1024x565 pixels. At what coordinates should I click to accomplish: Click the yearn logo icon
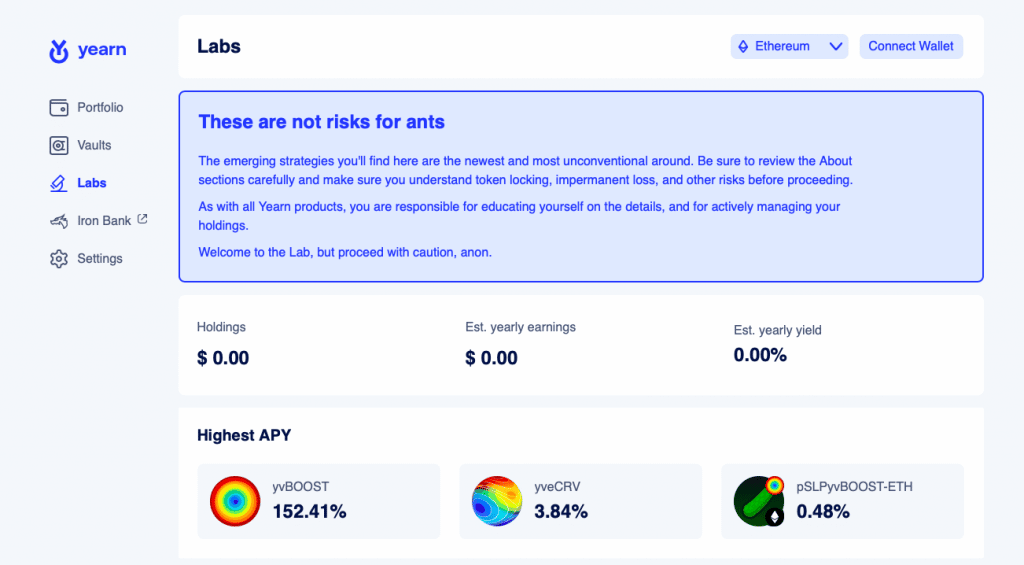59,51
